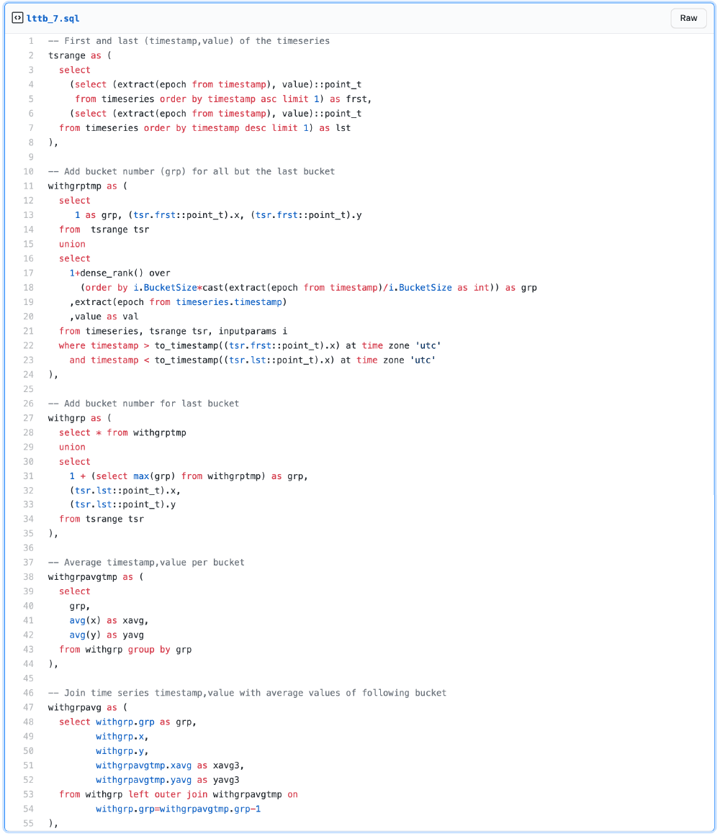Screen dimensions: 720x836
Task: Click 'withgrp.y,' on line 50
Action: 122,751
